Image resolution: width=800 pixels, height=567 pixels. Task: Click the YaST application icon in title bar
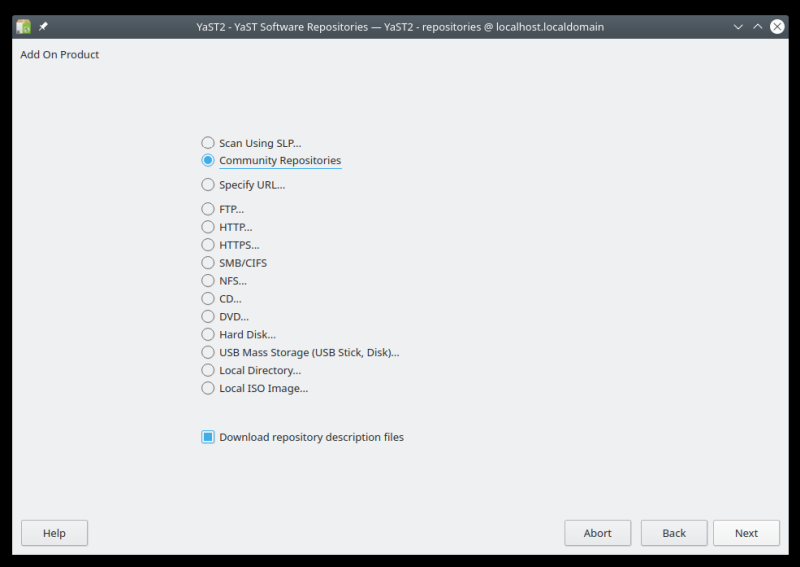tap(23, 27)
